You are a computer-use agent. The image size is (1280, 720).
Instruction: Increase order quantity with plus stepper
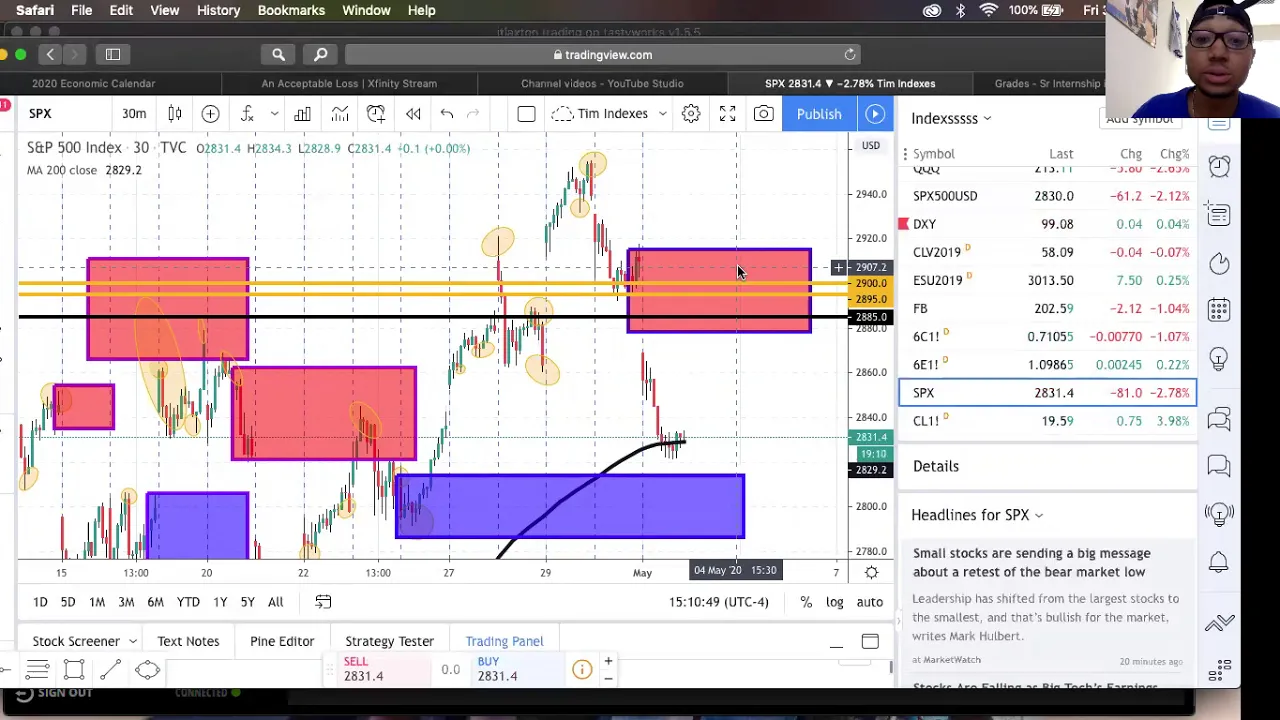tap(608, 662)
